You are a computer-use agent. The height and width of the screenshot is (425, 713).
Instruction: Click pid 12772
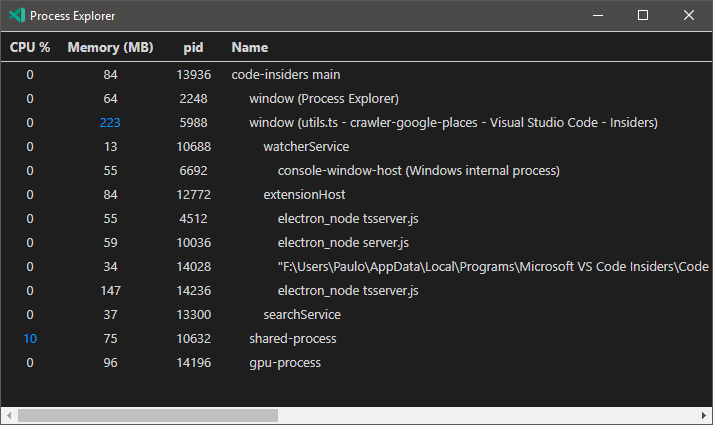194,195
